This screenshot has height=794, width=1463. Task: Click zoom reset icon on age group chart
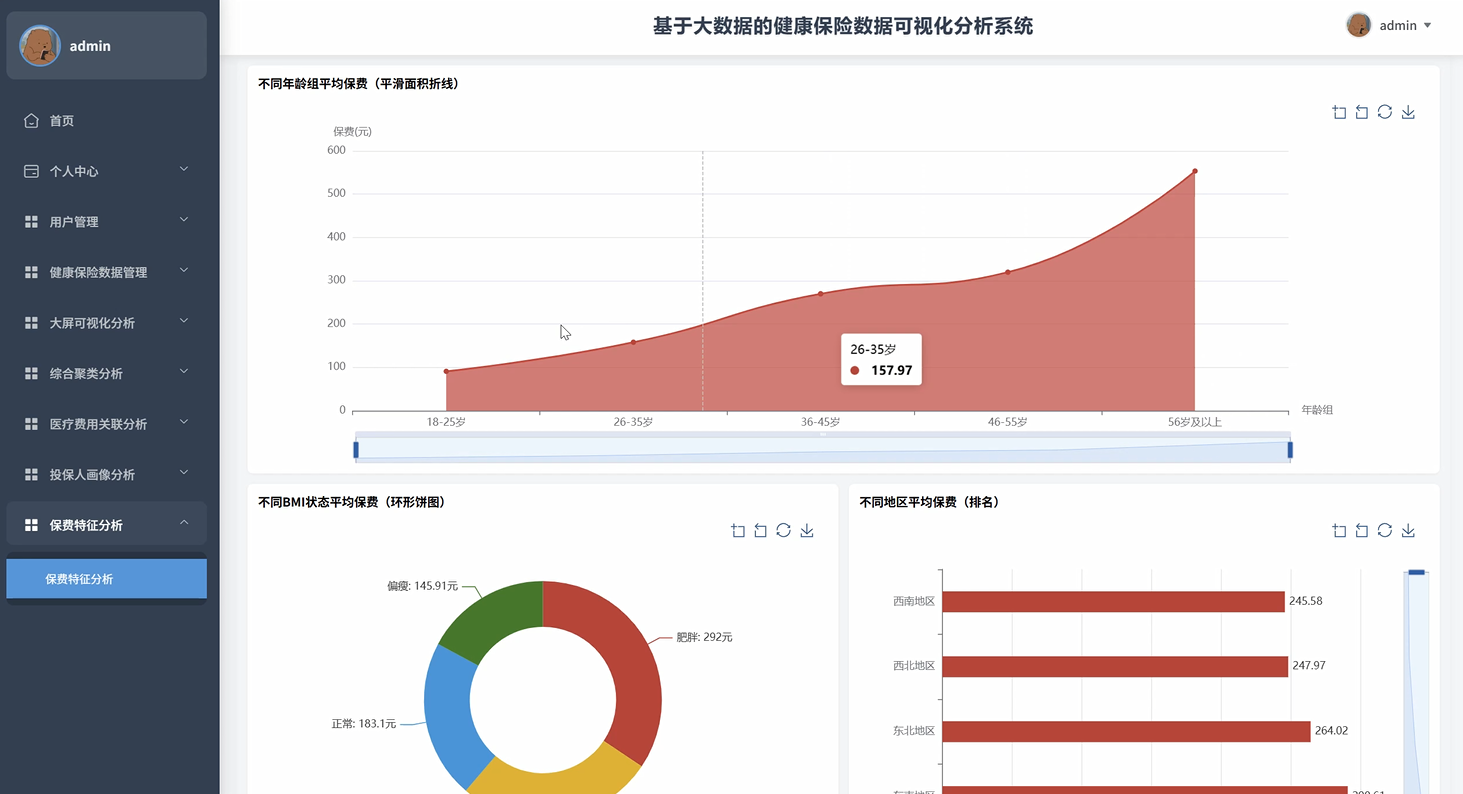point(1362,112)
